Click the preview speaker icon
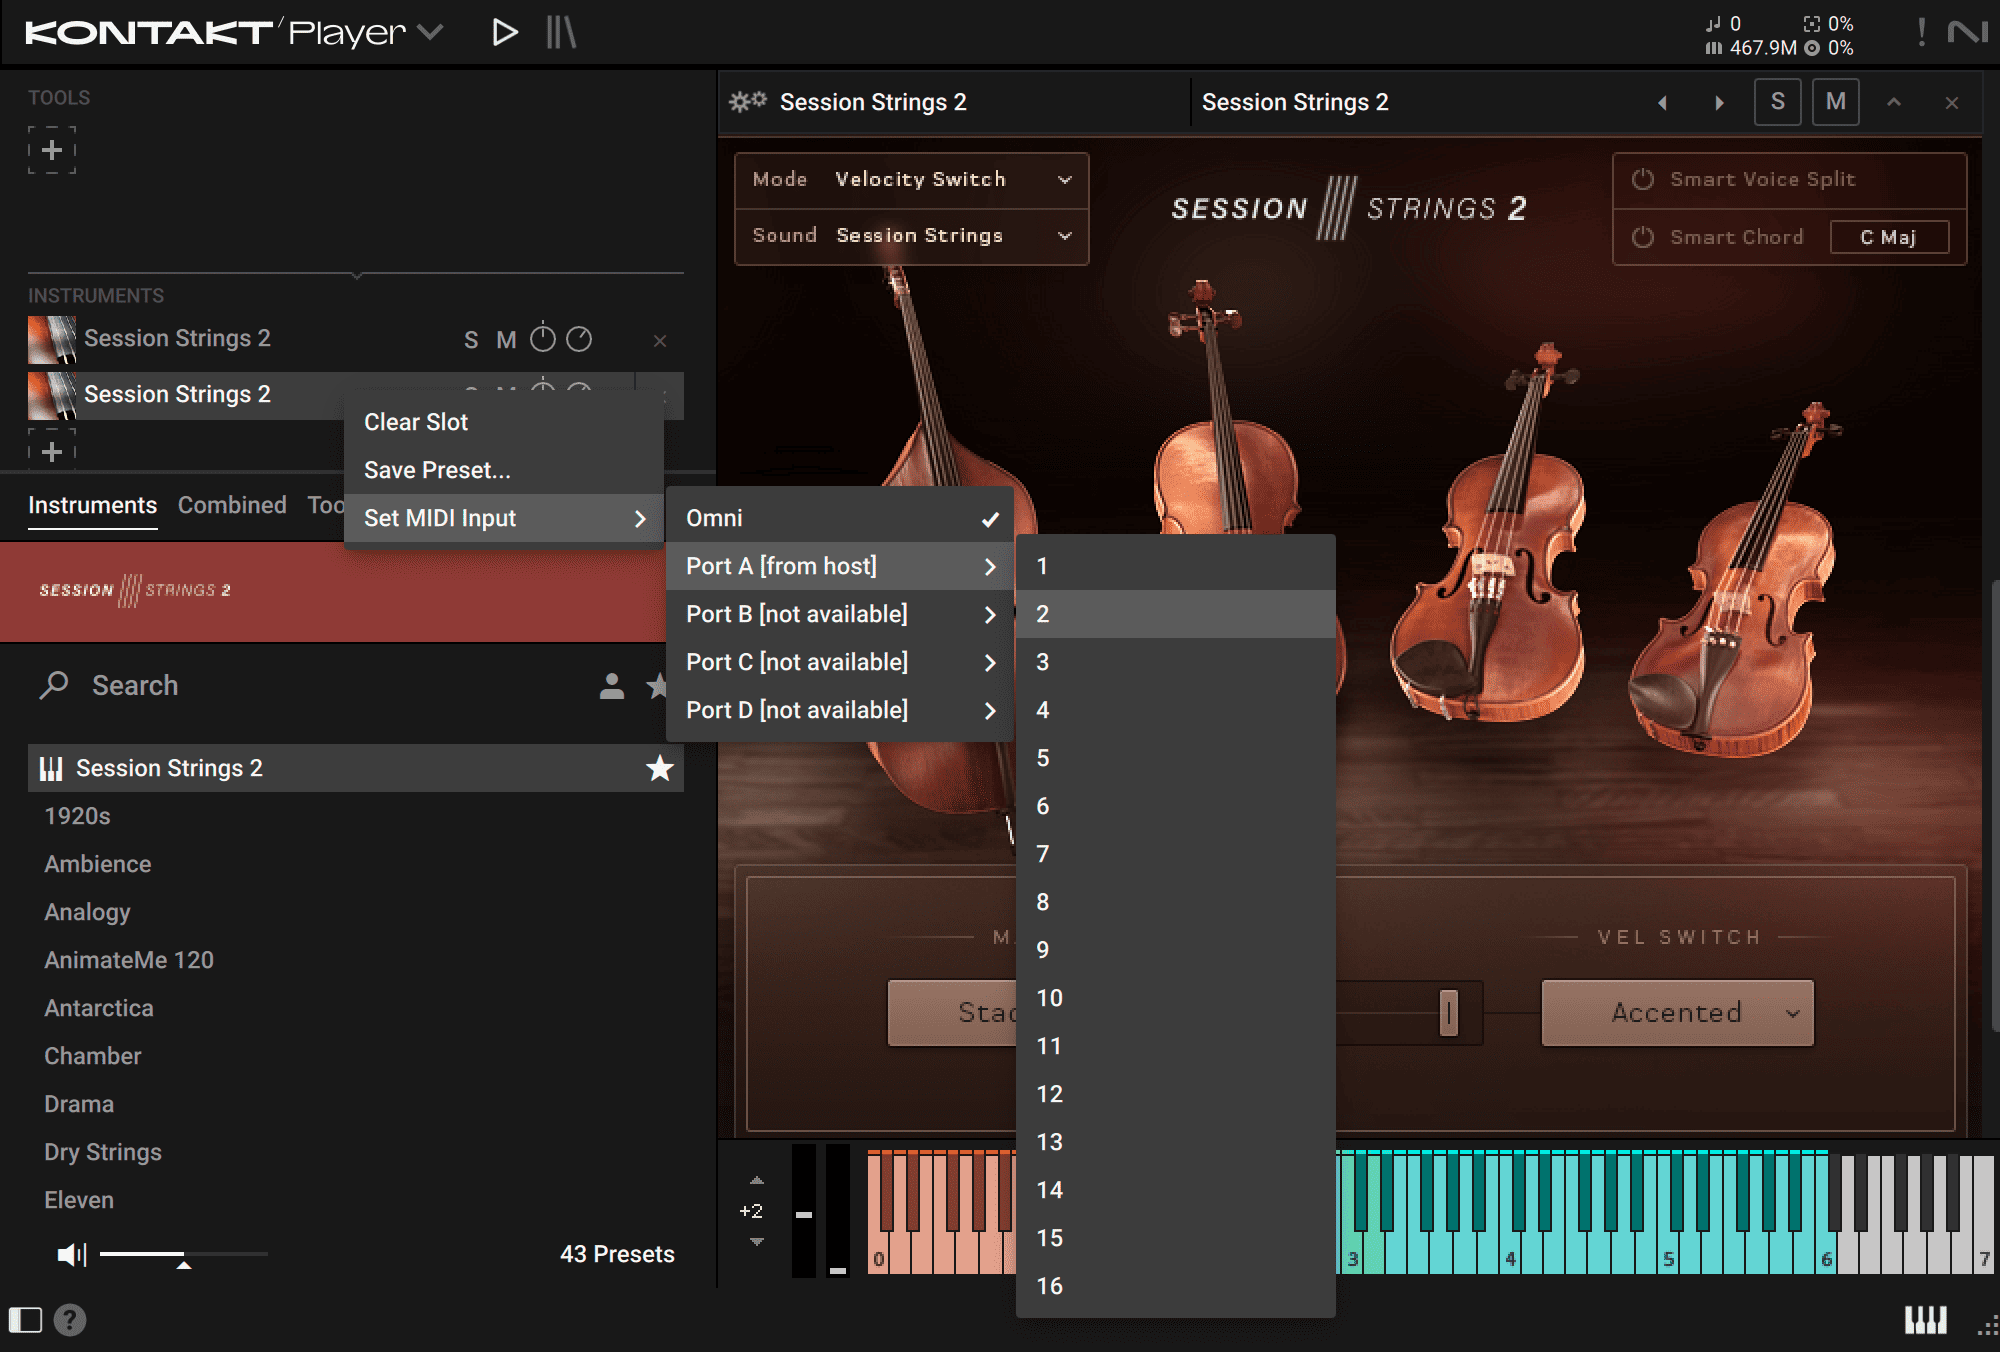This screenshot has height=1352, width=2000. [72, 1254]
